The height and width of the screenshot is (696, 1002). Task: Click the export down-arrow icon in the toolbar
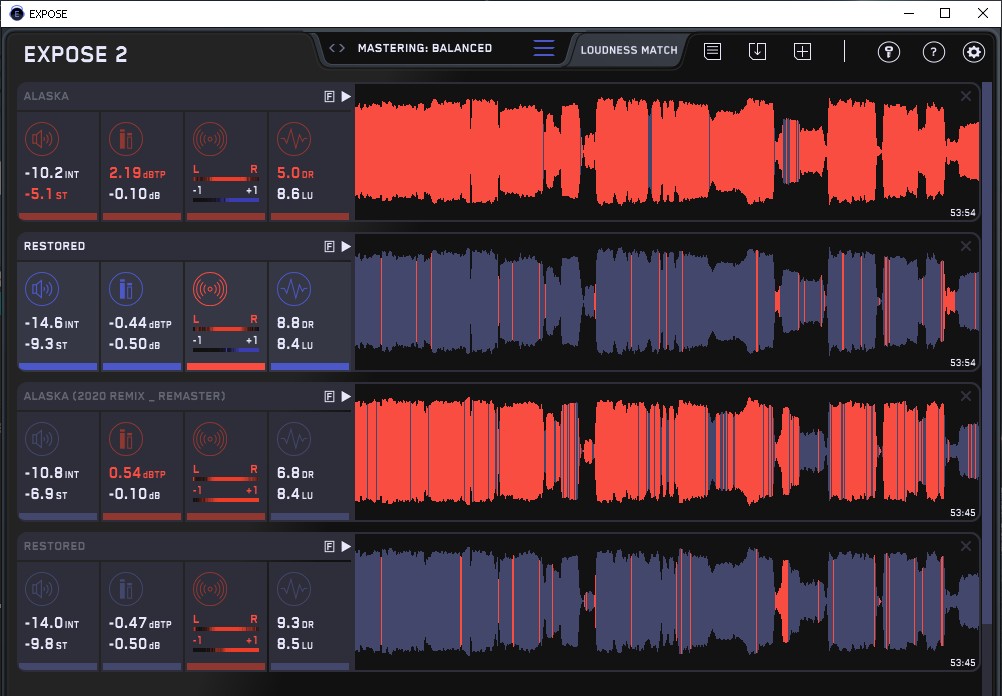(757, 51)
